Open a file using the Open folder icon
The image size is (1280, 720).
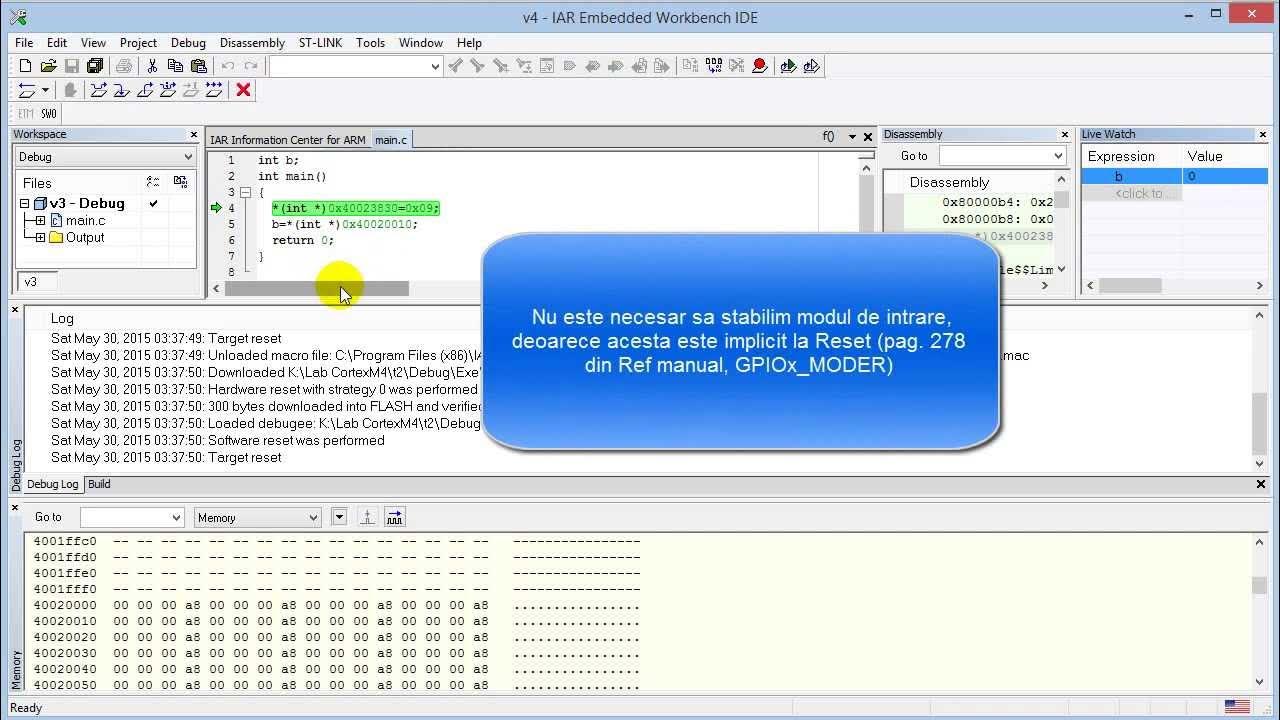point(48,66)
